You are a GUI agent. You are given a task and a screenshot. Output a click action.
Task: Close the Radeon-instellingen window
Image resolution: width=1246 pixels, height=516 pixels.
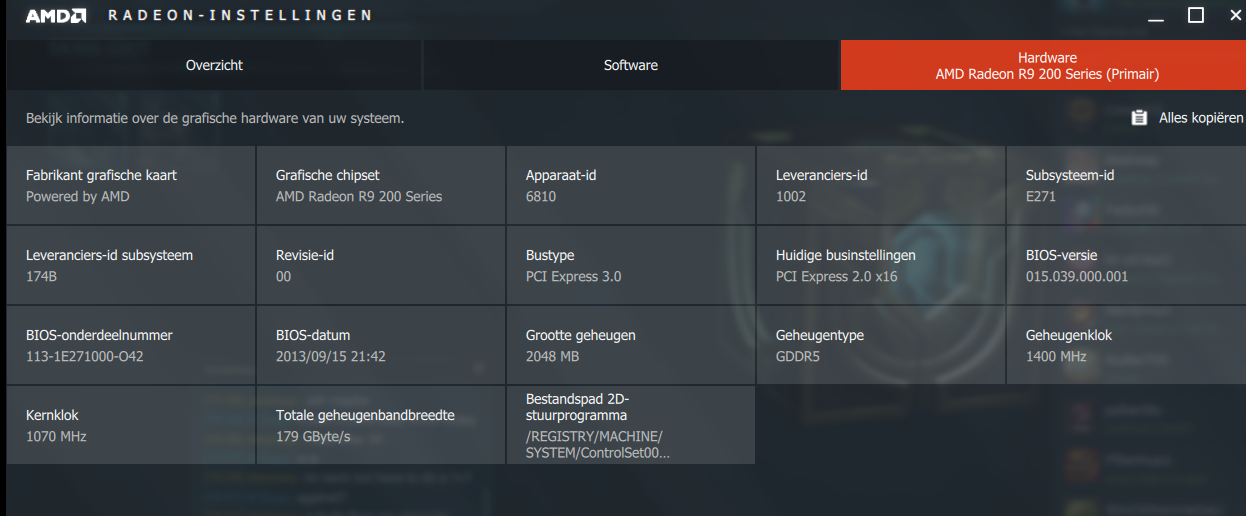(x=1234, y=15)
